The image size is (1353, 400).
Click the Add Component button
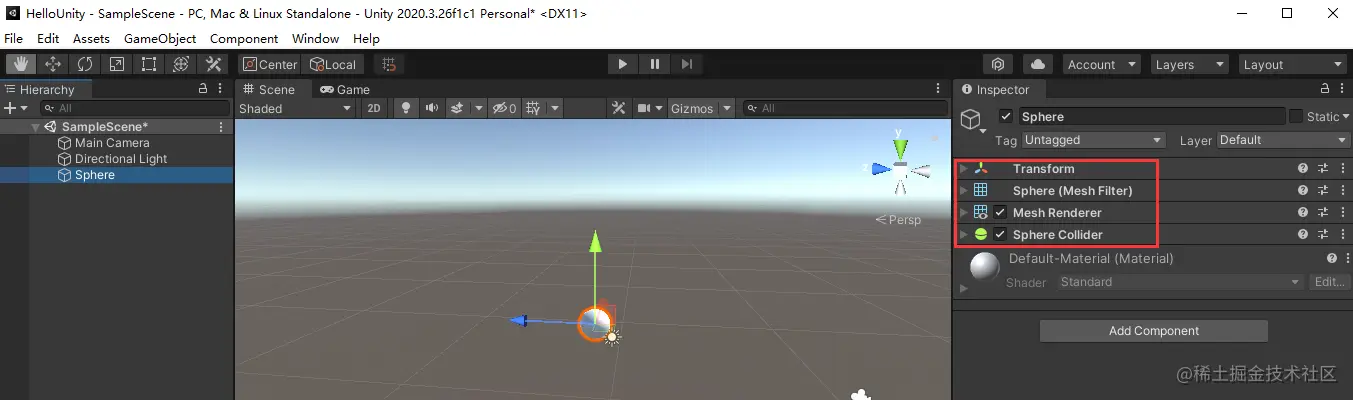tap(1154, 331)
